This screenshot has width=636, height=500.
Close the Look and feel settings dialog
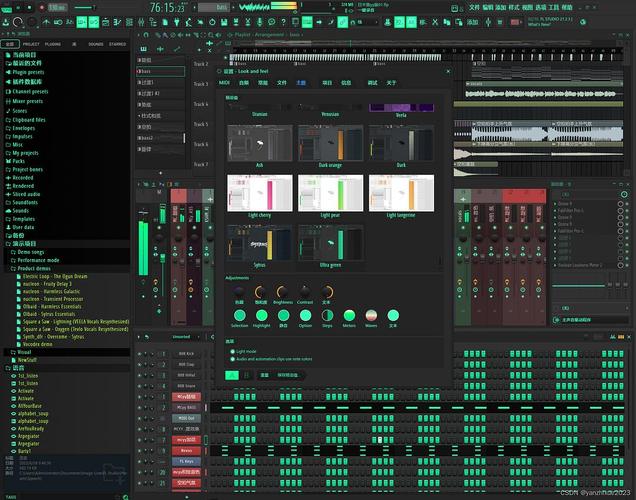pyautogui.click(x=448, y=71)
